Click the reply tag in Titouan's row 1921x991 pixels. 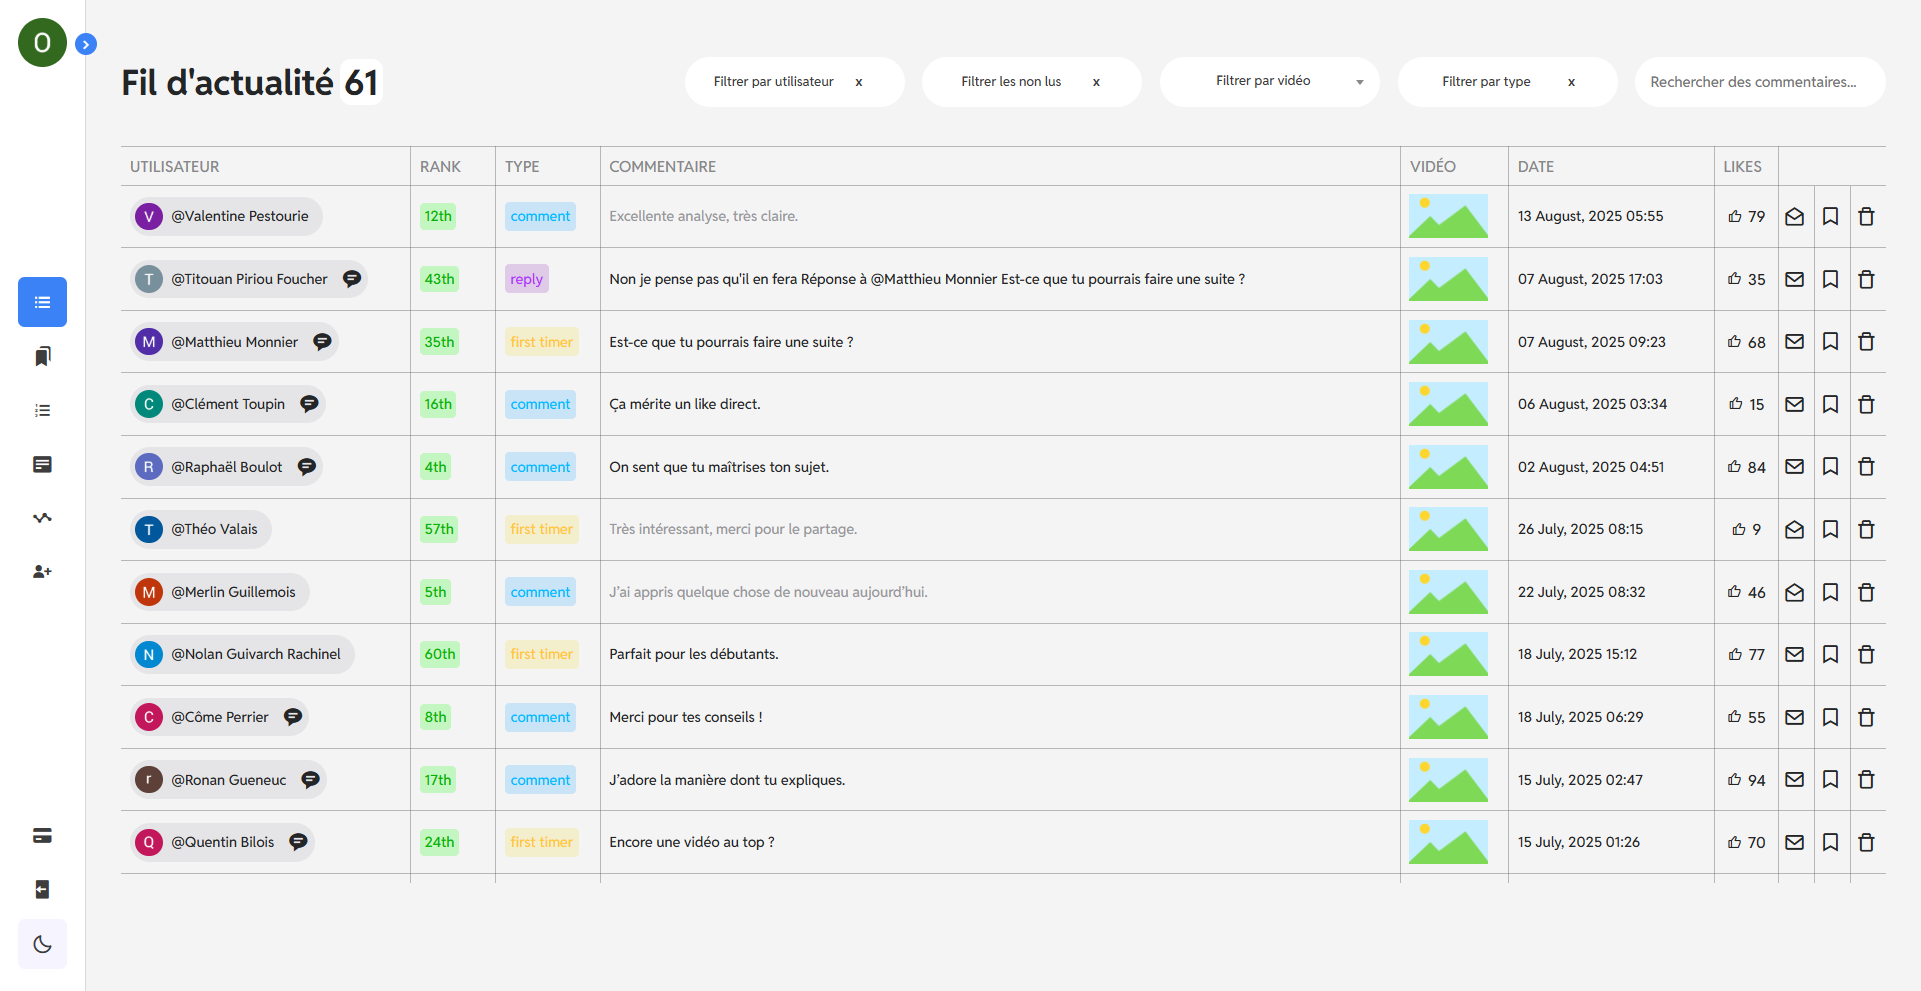point(526,279)
